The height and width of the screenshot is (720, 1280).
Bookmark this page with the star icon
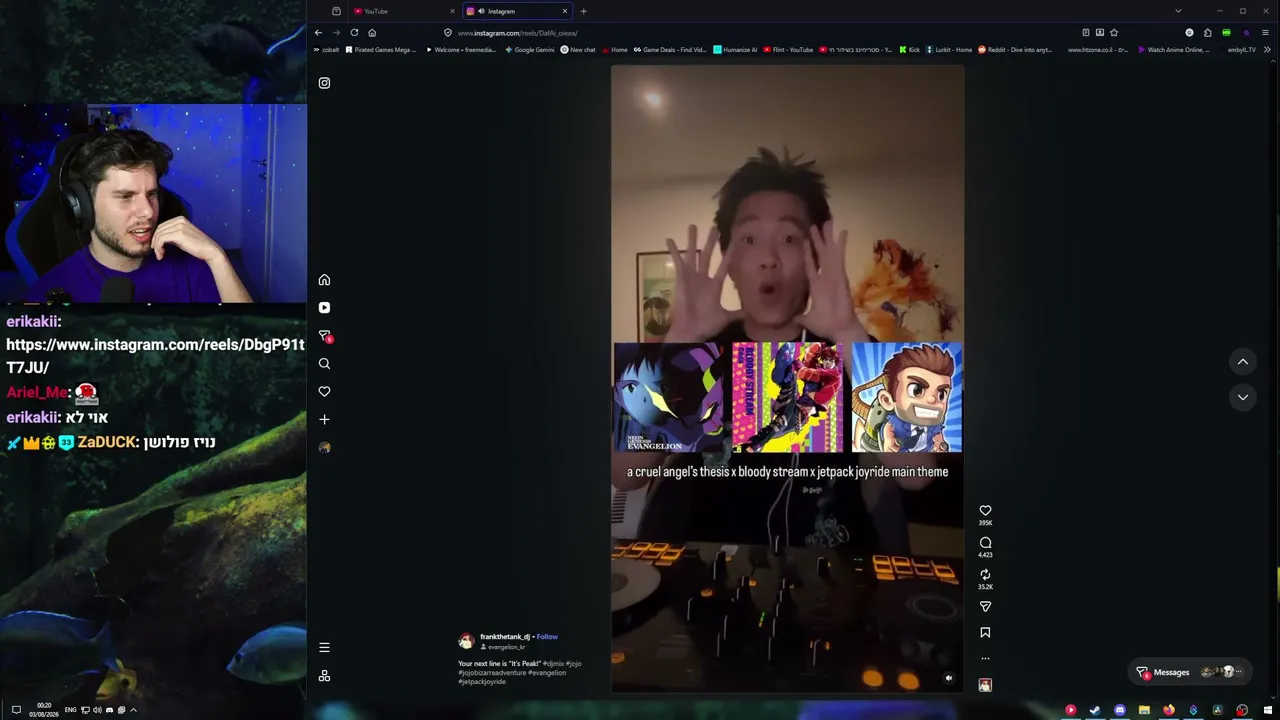(x=1114, y=32)
